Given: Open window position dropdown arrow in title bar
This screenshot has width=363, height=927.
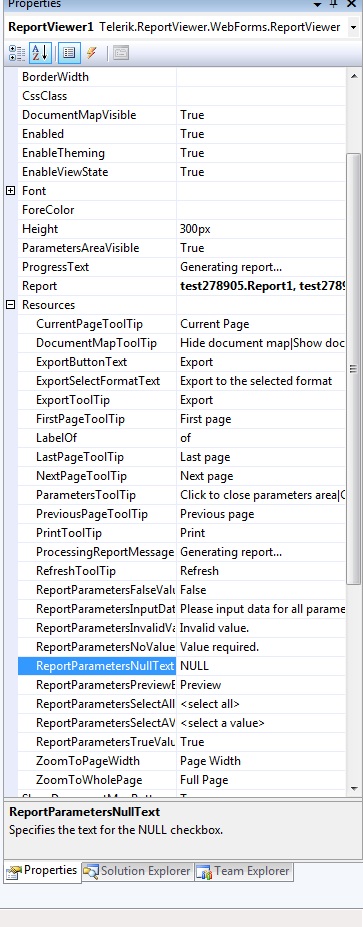Looking at the screenshot, I should 317,4.
